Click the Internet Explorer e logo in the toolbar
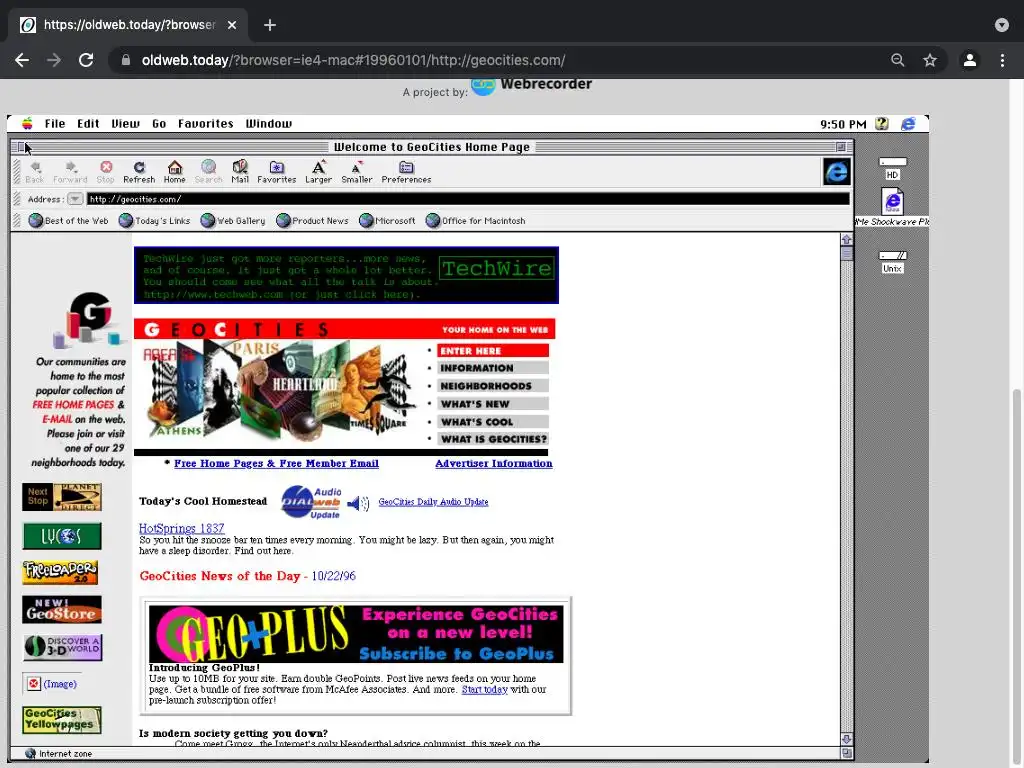The image size is (1024, 768). click(837, 172)
